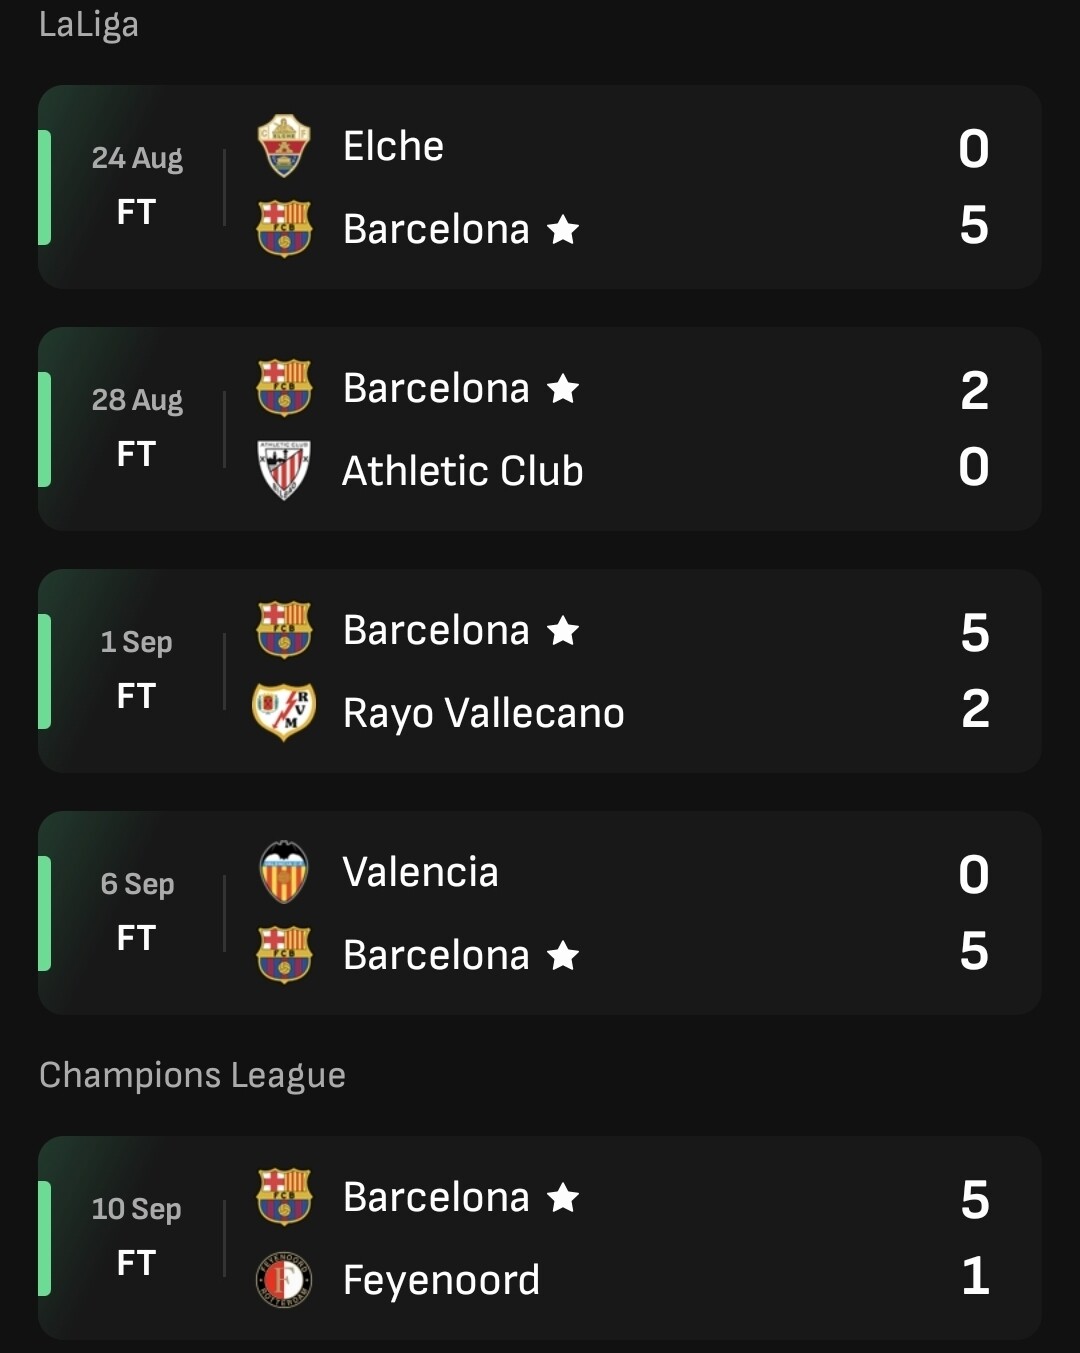Viewport: 1080px width, 1353px height.
Task: Open 10 Sep Barcelona vs Feyenoord match card
Action: pos(540,1238)
